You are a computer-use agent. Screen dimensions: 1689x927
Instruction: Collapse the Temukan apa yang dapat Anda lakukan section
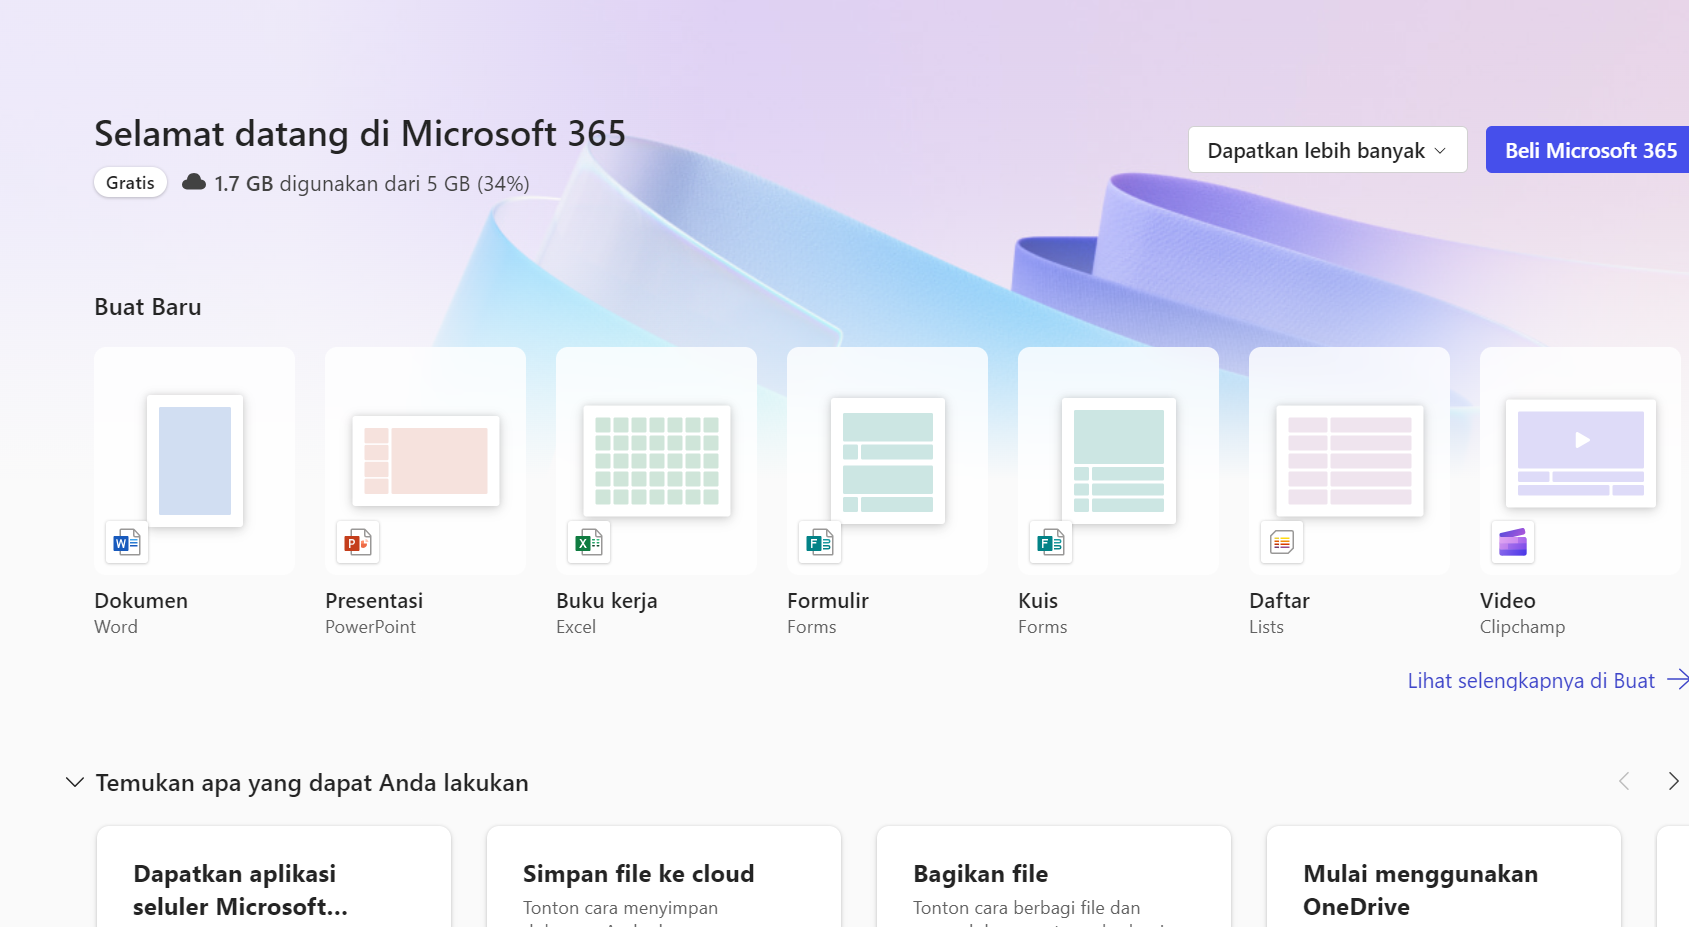coord(75,782)
